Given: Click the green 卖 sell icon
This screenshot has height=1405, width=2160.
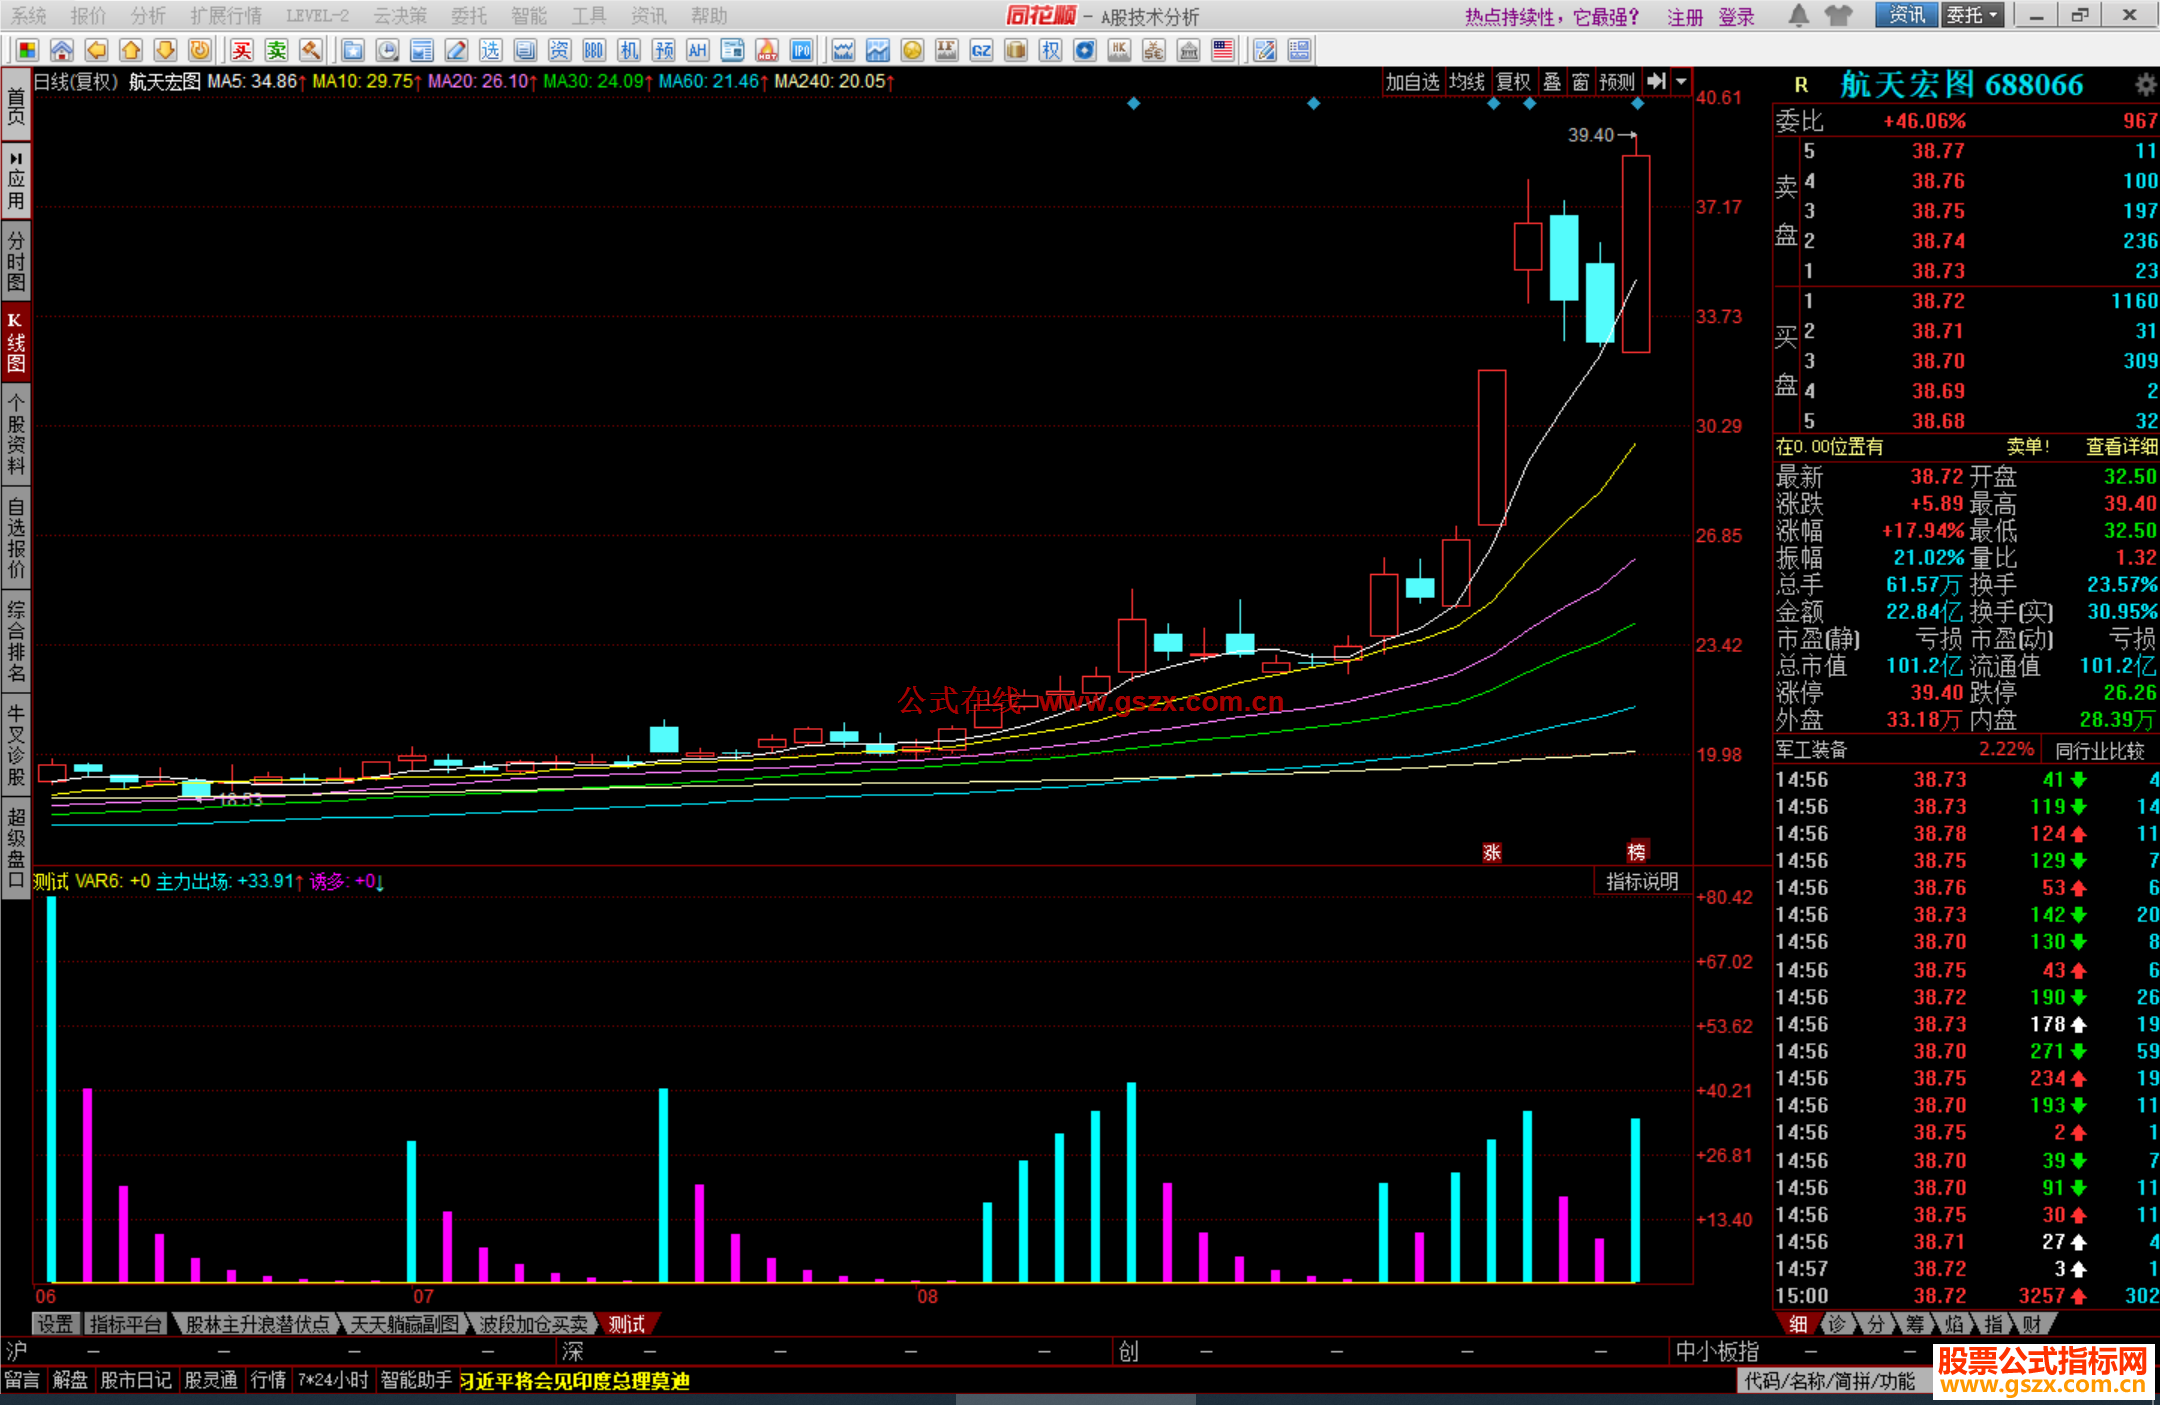Looking at the screenshot, I should (x=277, y=51).
